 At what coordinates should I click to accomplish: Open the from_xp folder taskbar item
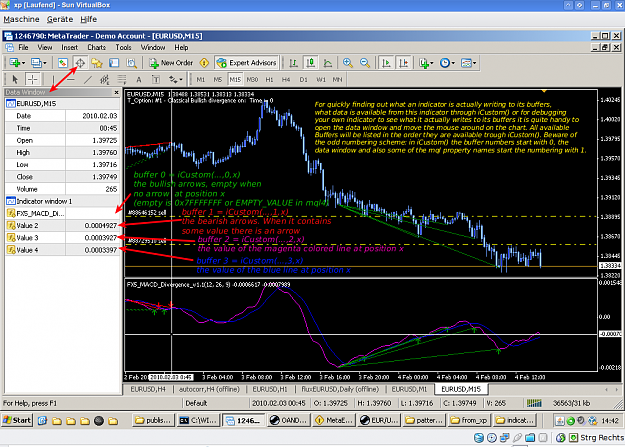470,420
